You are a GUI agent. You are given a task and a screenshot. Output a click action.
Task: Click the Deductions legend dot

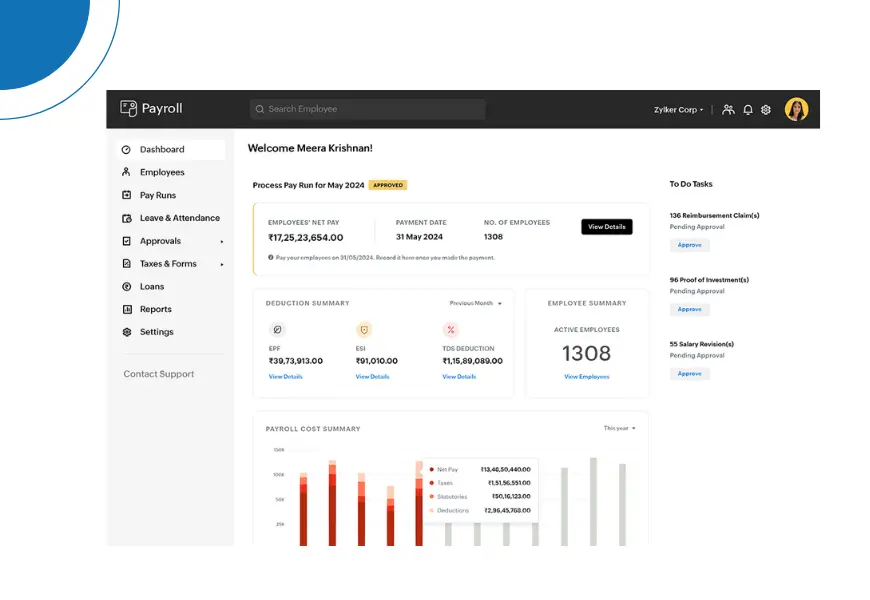(x=432, y=510)
